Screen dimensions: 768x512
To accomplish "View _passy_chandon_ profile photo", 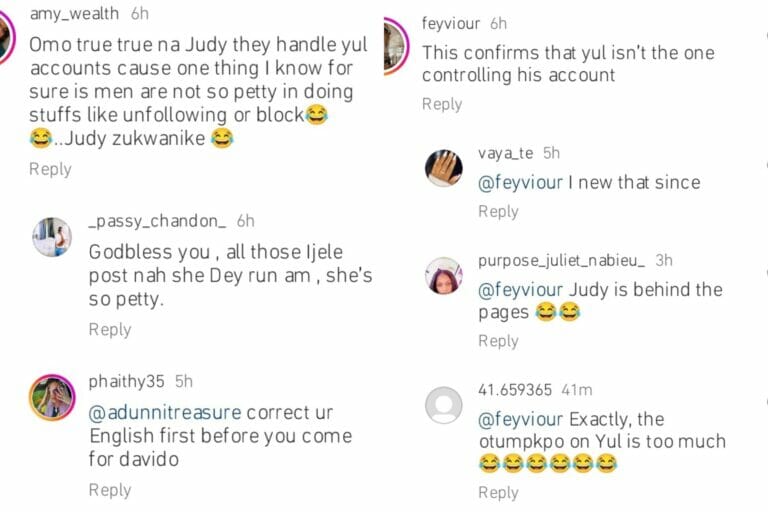I will [x=52, y=237].
